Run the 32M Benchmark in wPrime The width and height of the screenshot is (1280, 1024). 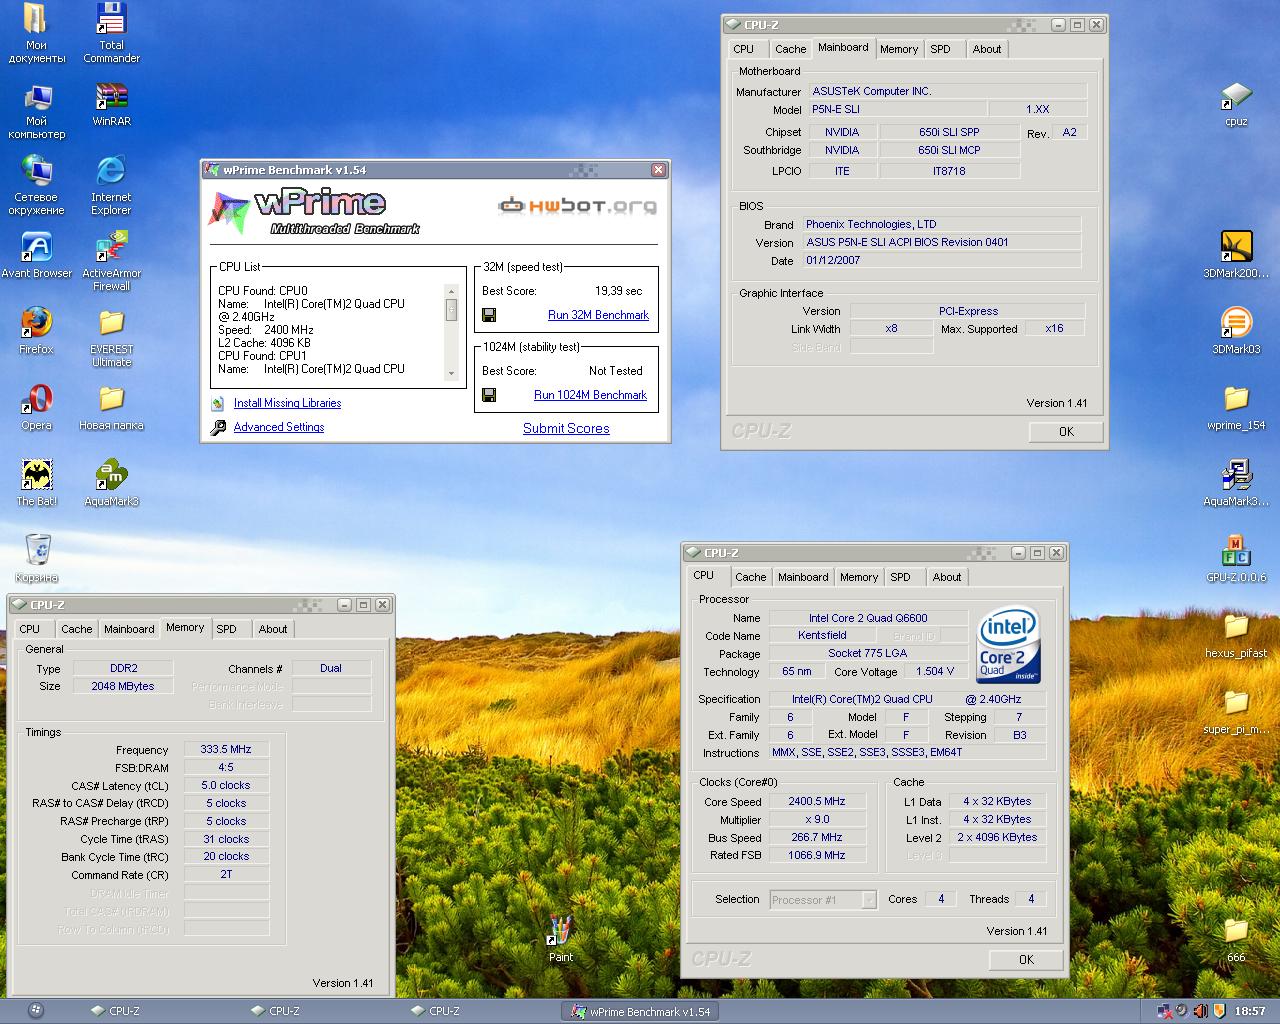tap(598, 315)
